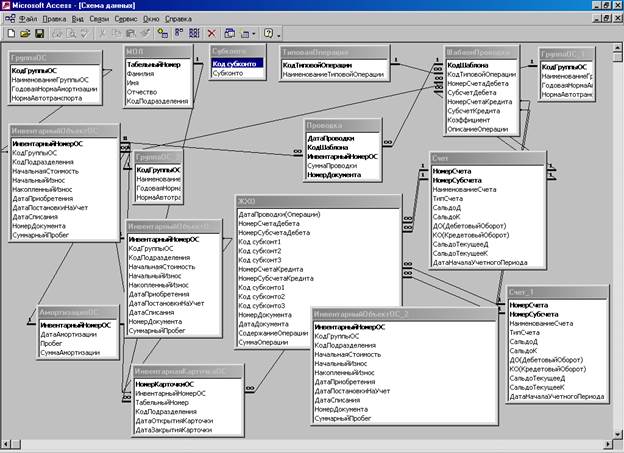Select the highlighted Код субконто field

234,63
